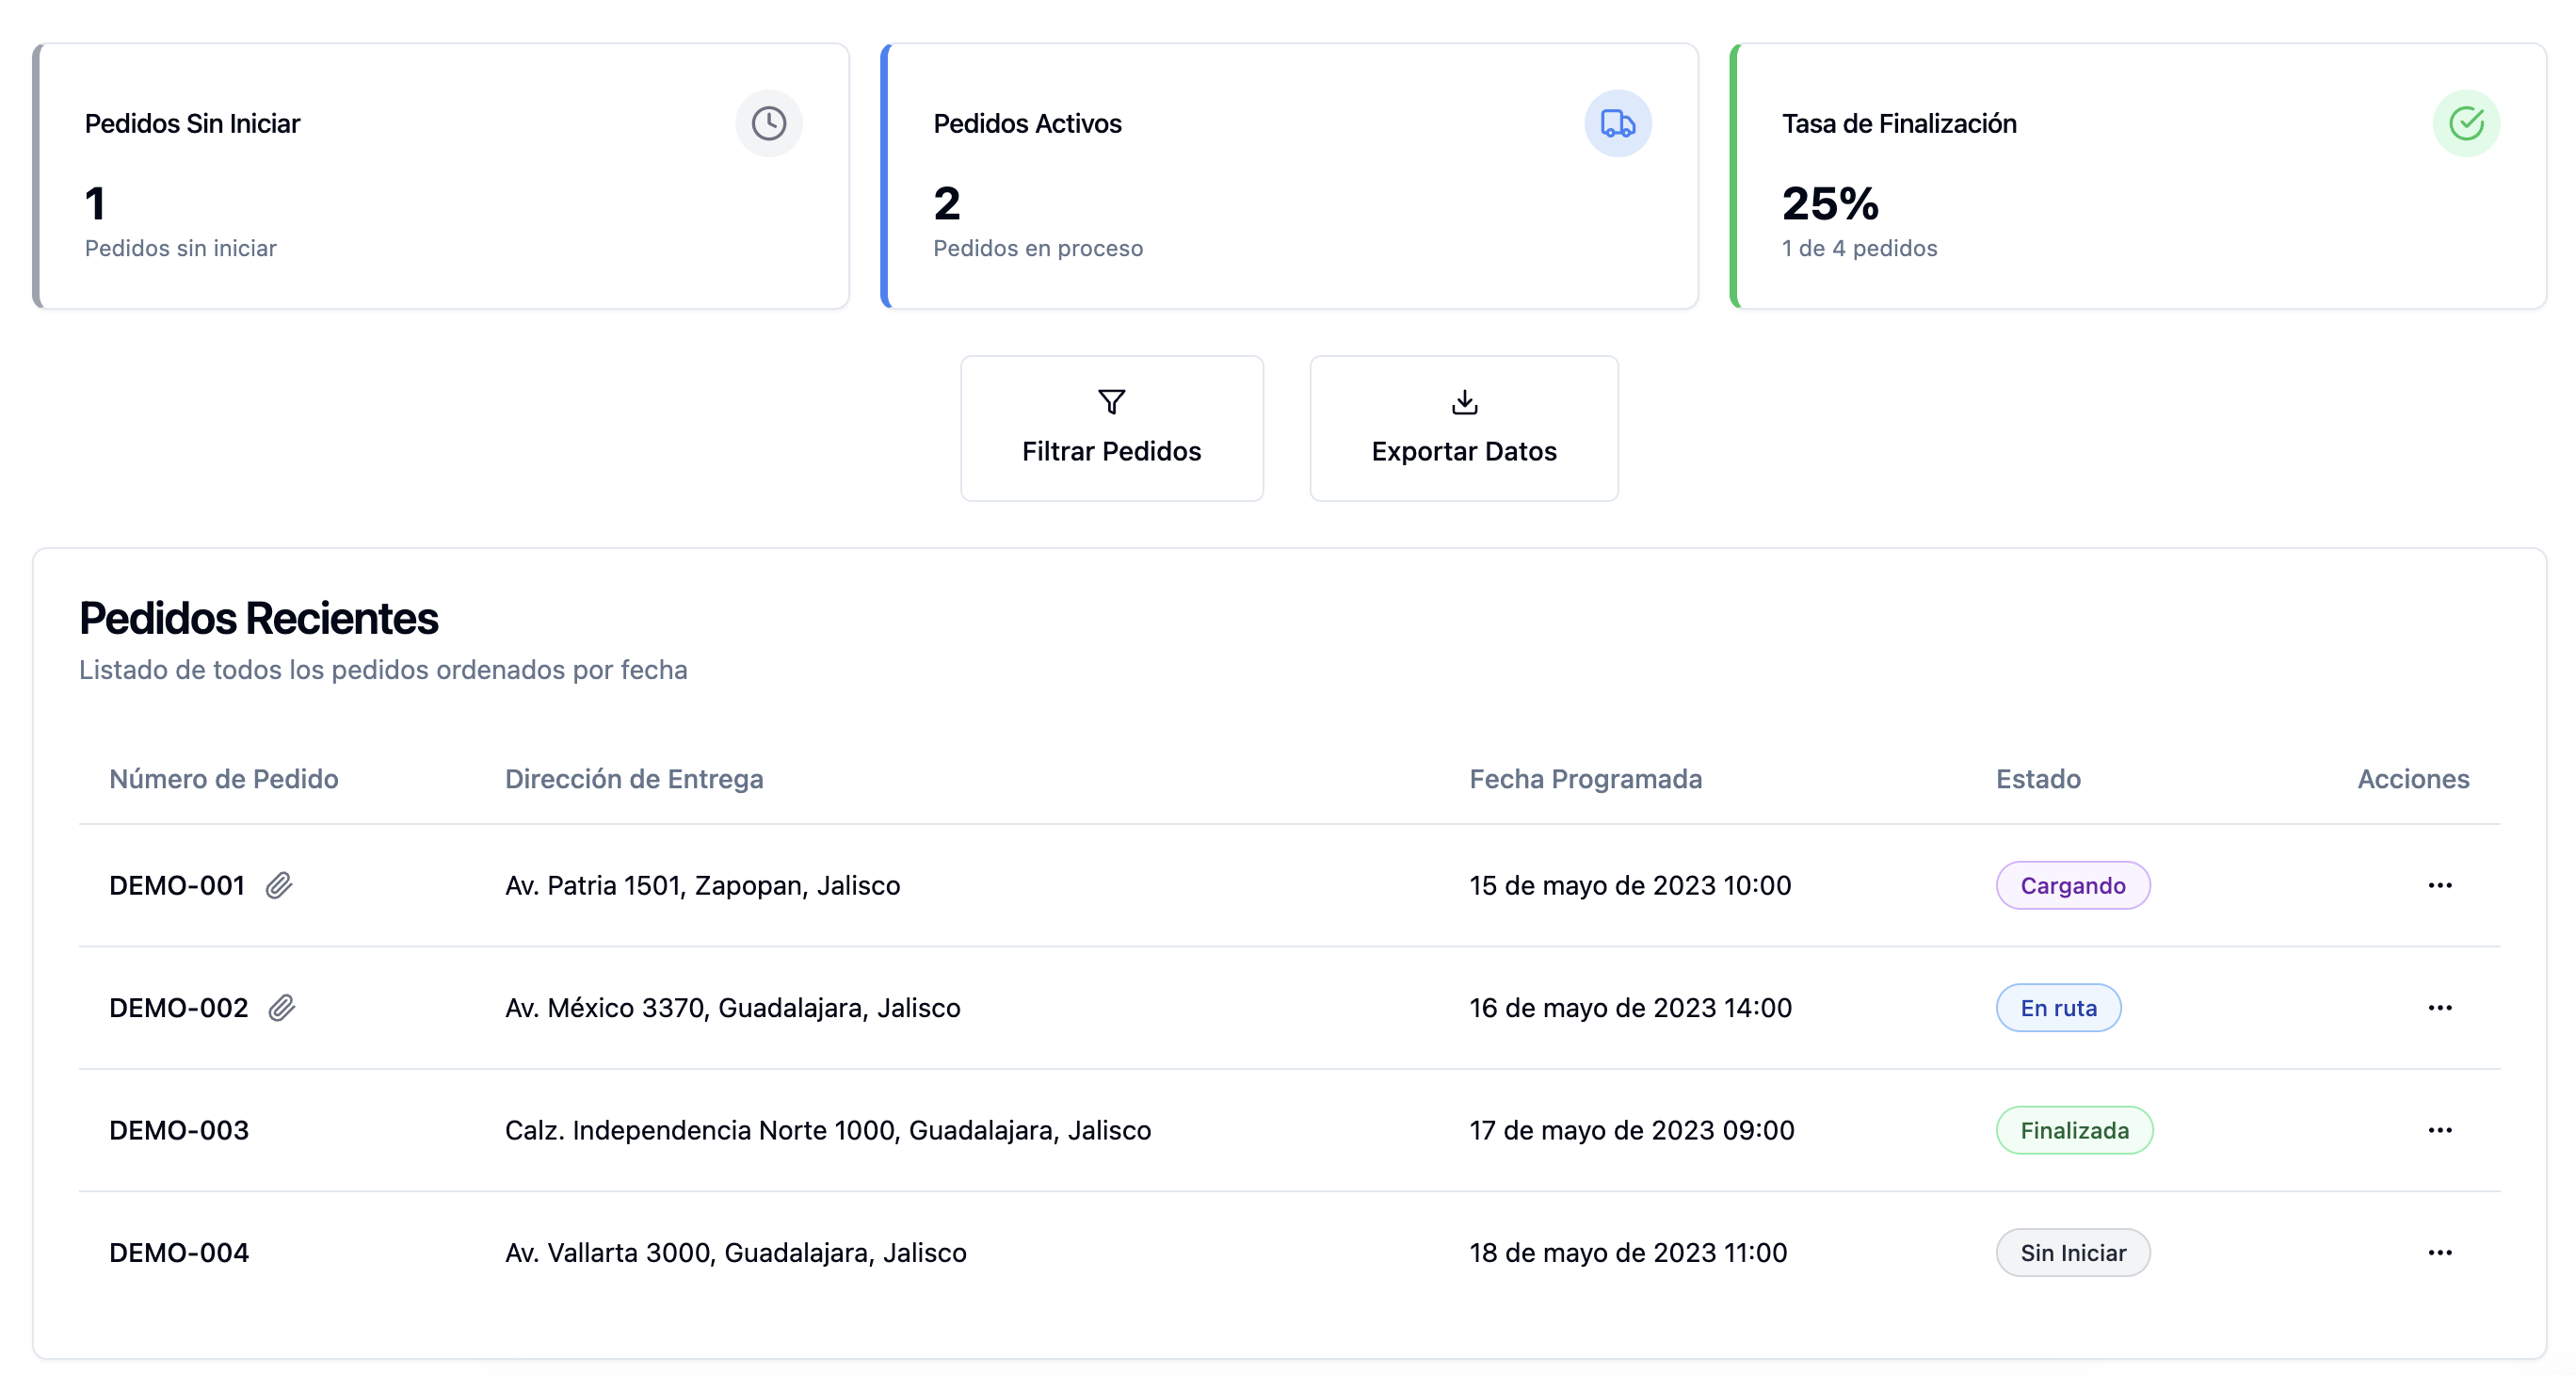This screenshot has width=2576, height=1375.
Task: Click the Cargando status badge
Action: pyautogui.click(x=2072, y=885)
